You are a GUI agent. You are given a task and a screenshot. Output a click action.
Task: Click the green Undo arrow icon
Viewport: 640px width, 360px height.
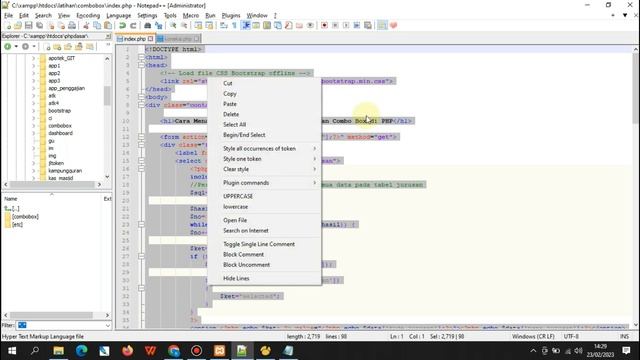(x=122, y=25)
